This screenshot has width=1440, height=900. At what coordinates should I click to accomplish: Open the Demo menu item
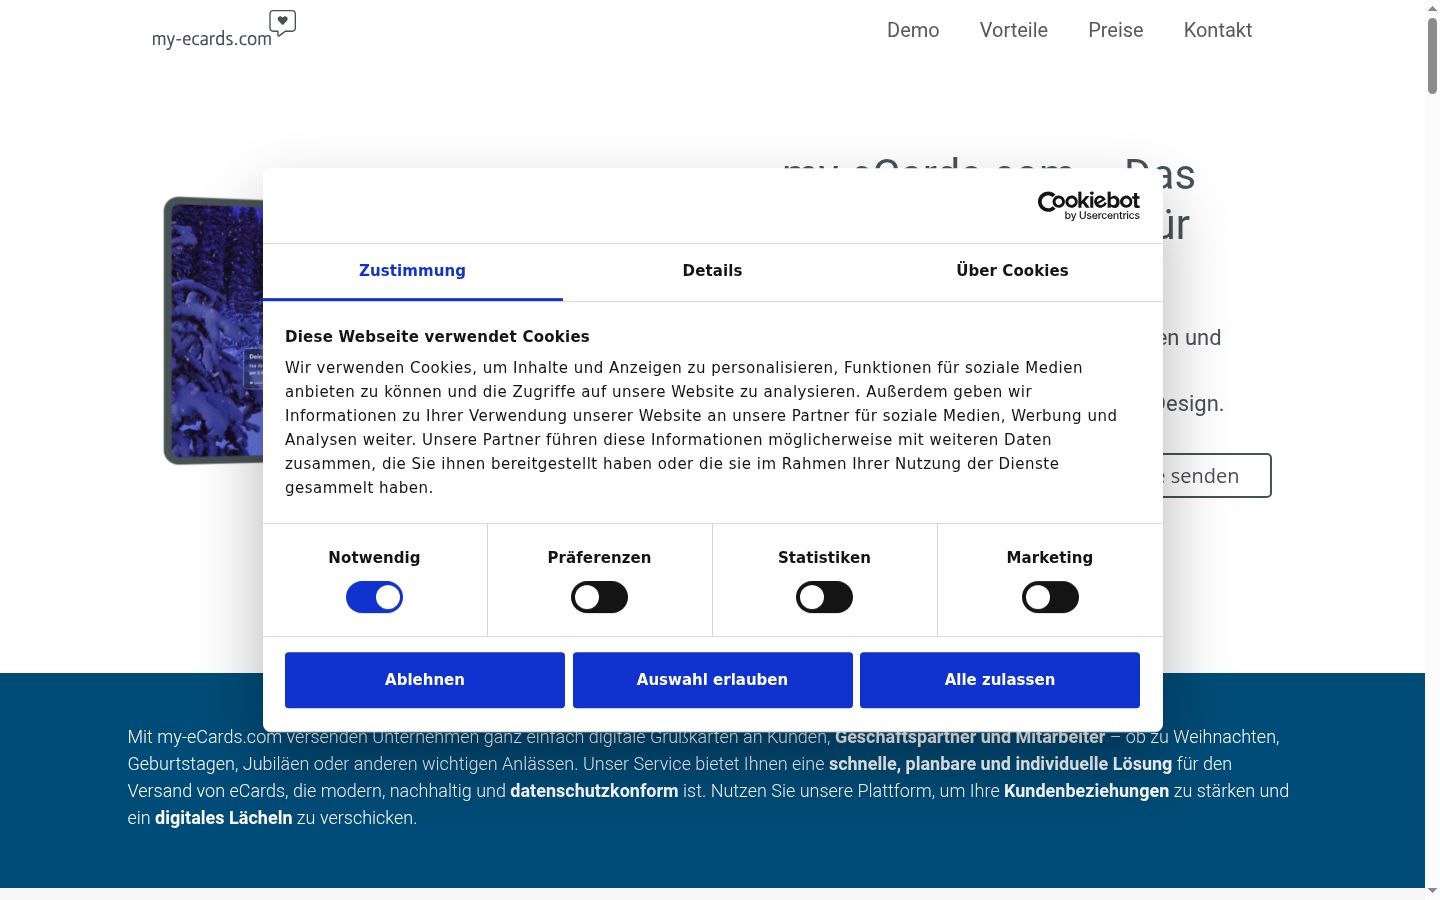point(913,30)
